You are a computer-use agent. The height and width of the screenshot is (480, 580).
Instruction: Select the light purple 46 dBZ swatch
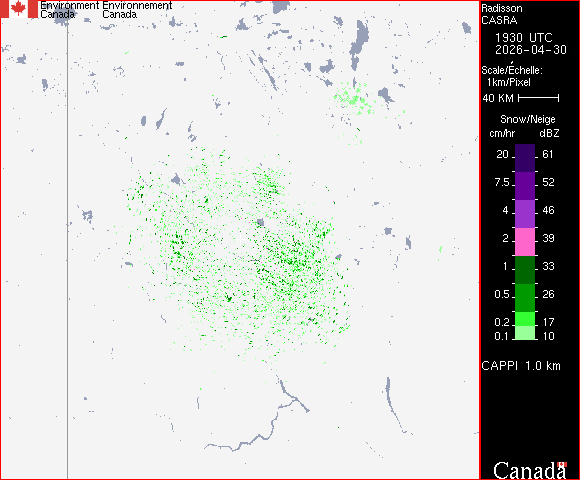click(525, 214)
